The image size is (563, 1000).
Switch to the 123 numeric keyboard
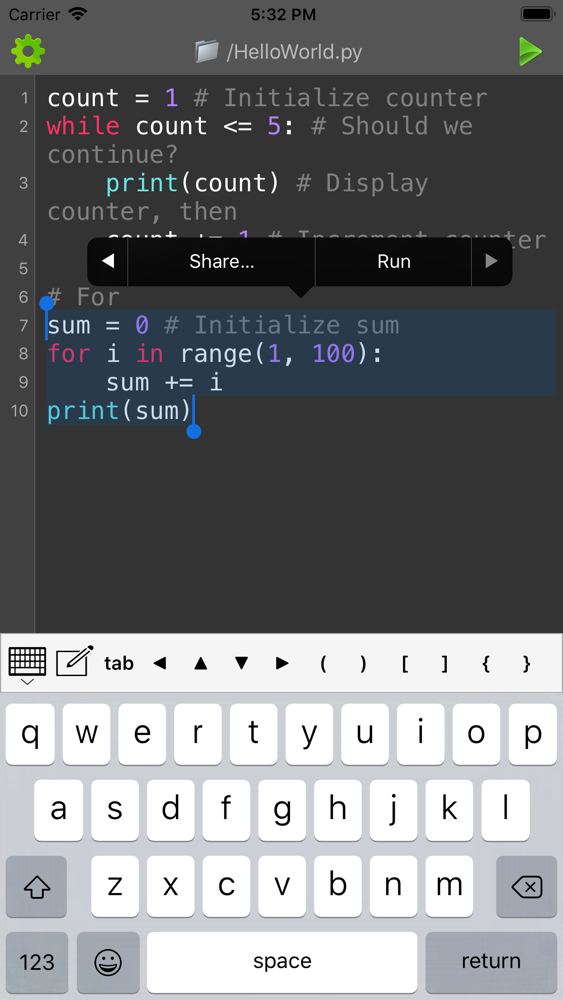pos(37,962)
